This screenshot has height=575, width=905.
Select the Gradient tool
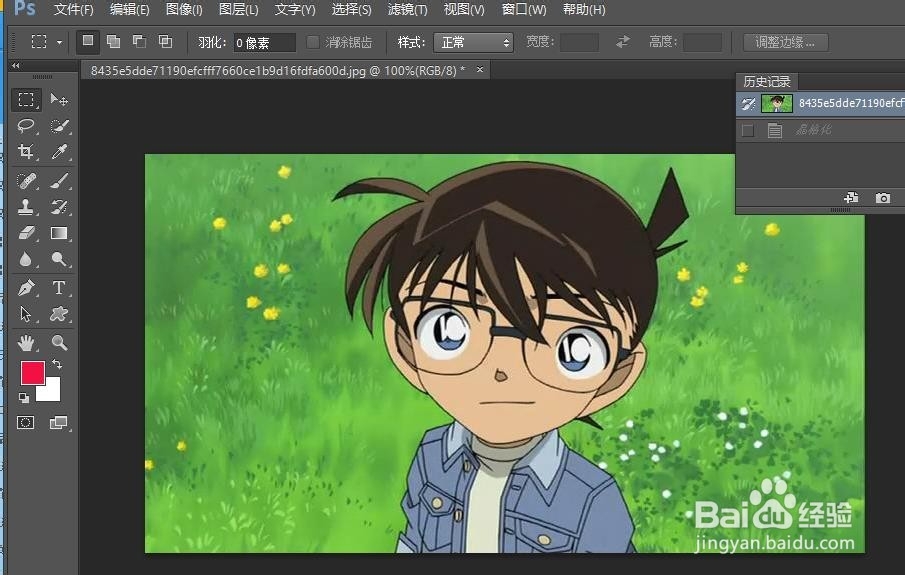click(x=58, y=233)
